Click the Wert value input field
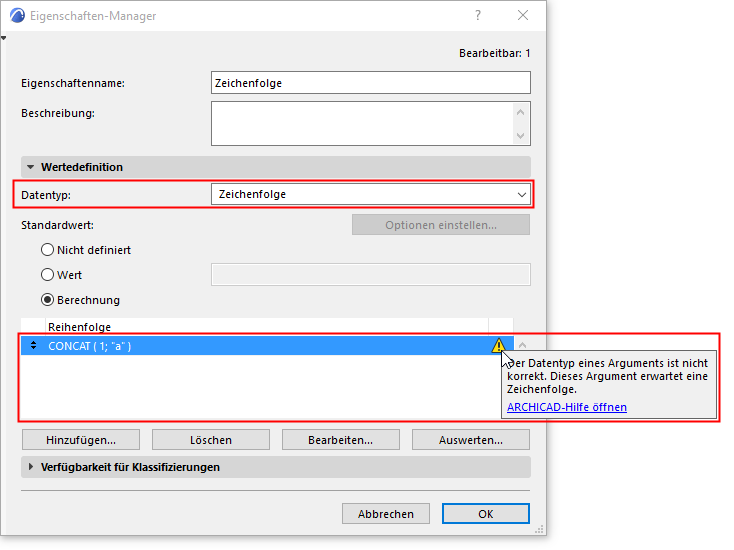The width and height of the screenshot is (734, 550). 371,275
